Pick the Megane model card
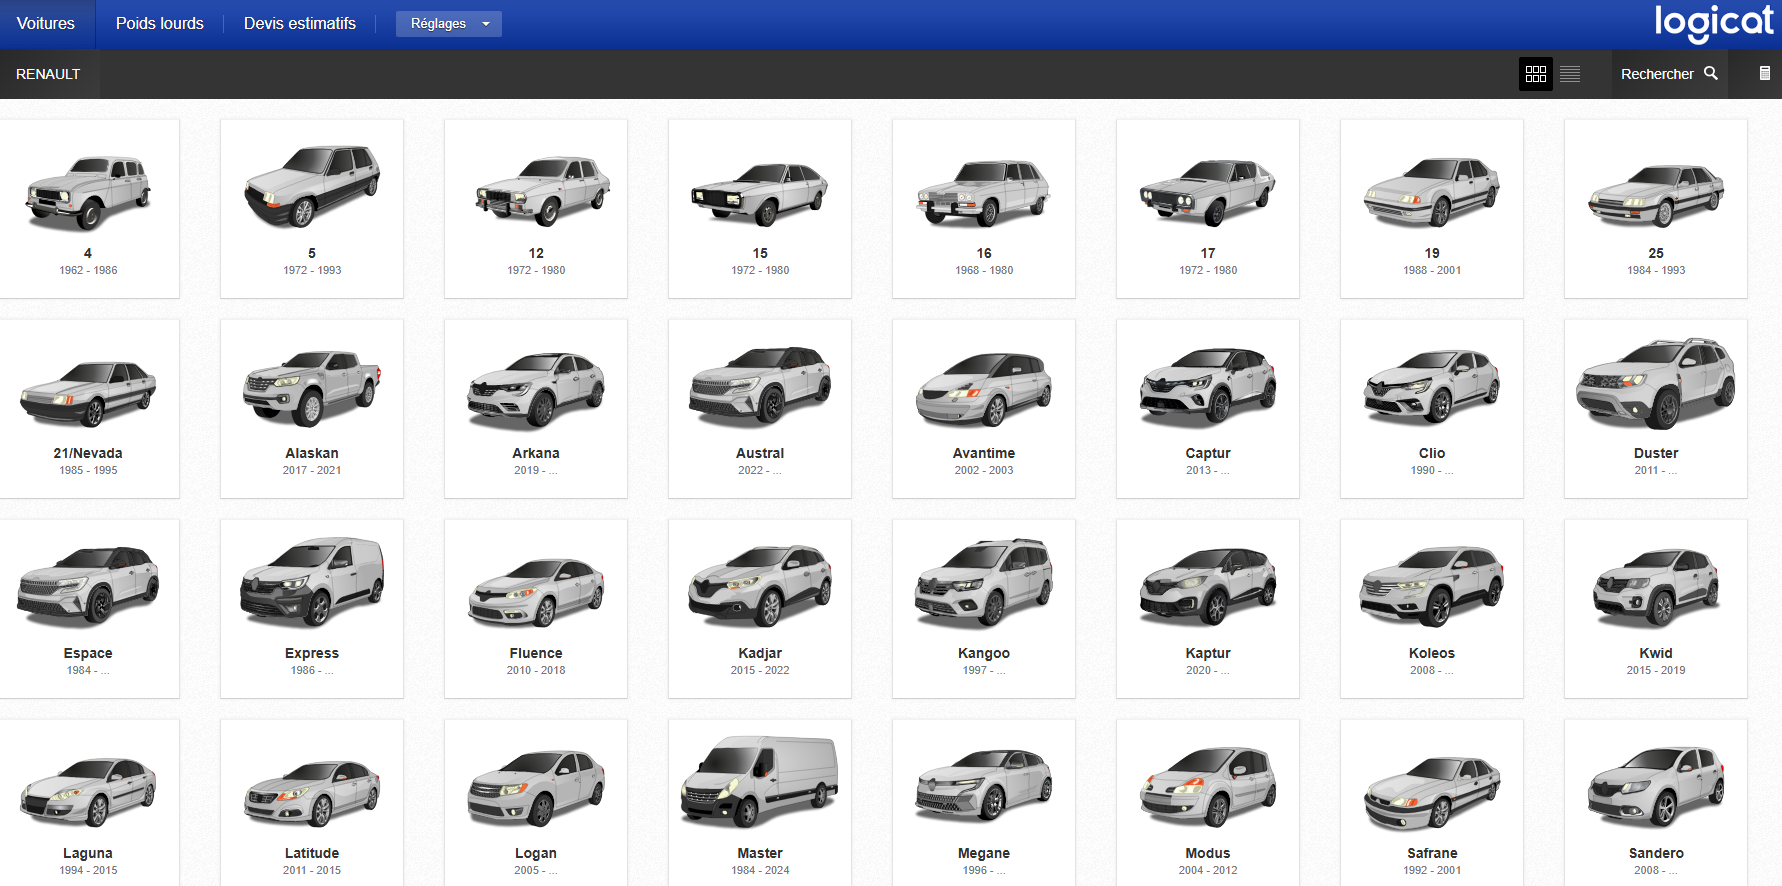1782x886 pixels. (x=984, y=803)
